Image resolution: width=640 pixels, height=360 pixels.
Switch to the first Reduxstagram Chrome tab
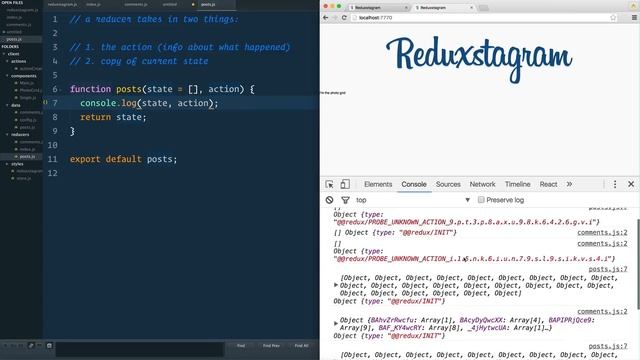[x=379, y=8]
